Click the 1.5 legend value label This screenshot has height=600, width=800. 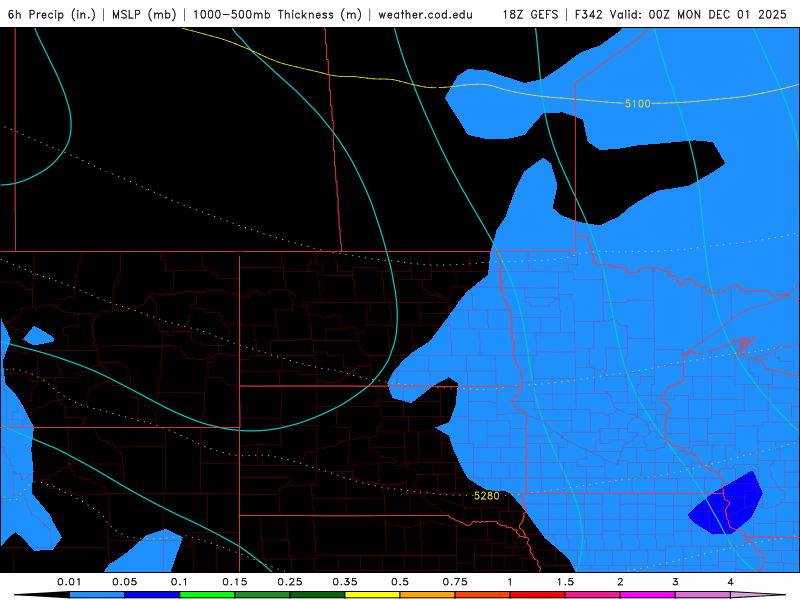coord(565,582)
